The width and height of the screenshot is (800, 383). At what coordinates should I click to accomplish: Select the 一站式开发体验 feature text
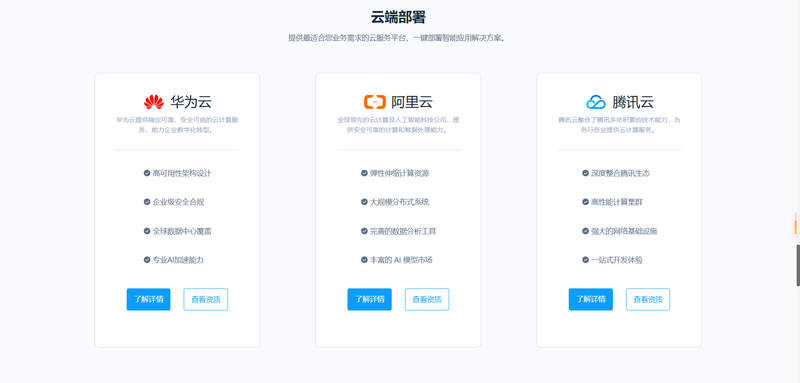[617, 260]
